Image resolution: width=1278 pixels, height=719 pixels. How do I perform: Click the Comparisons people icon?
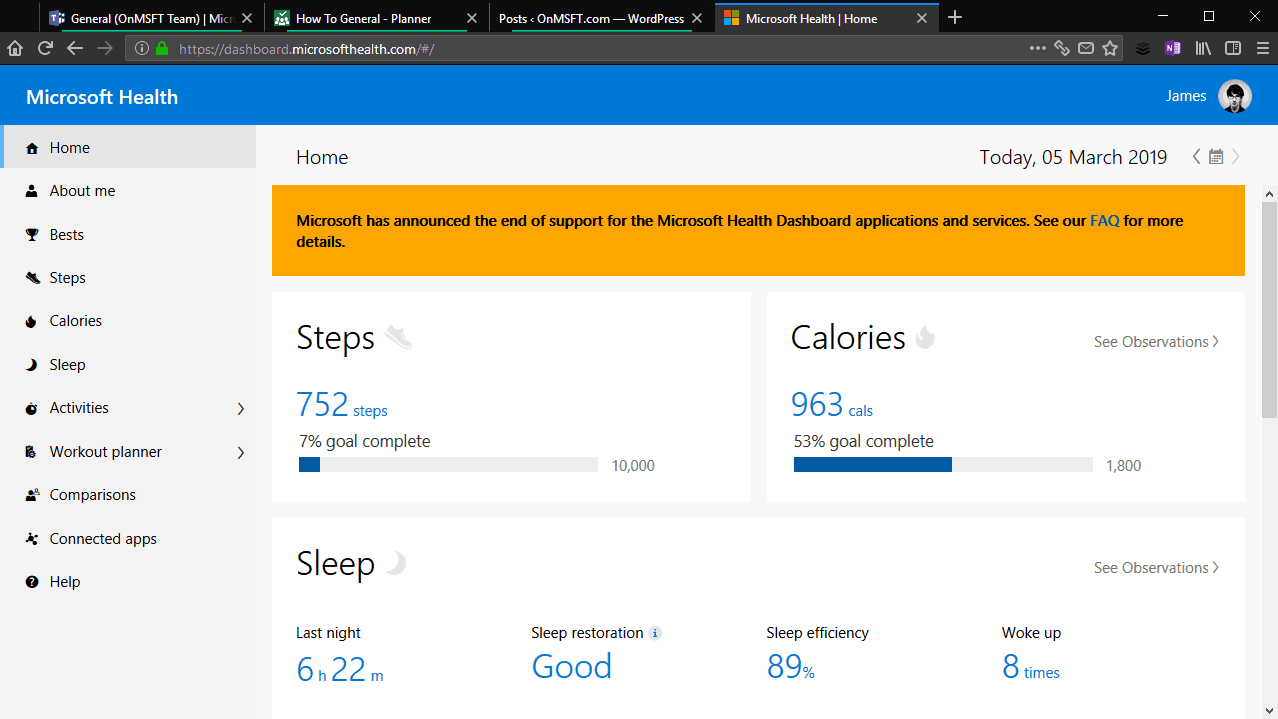(x=32, y=495)
